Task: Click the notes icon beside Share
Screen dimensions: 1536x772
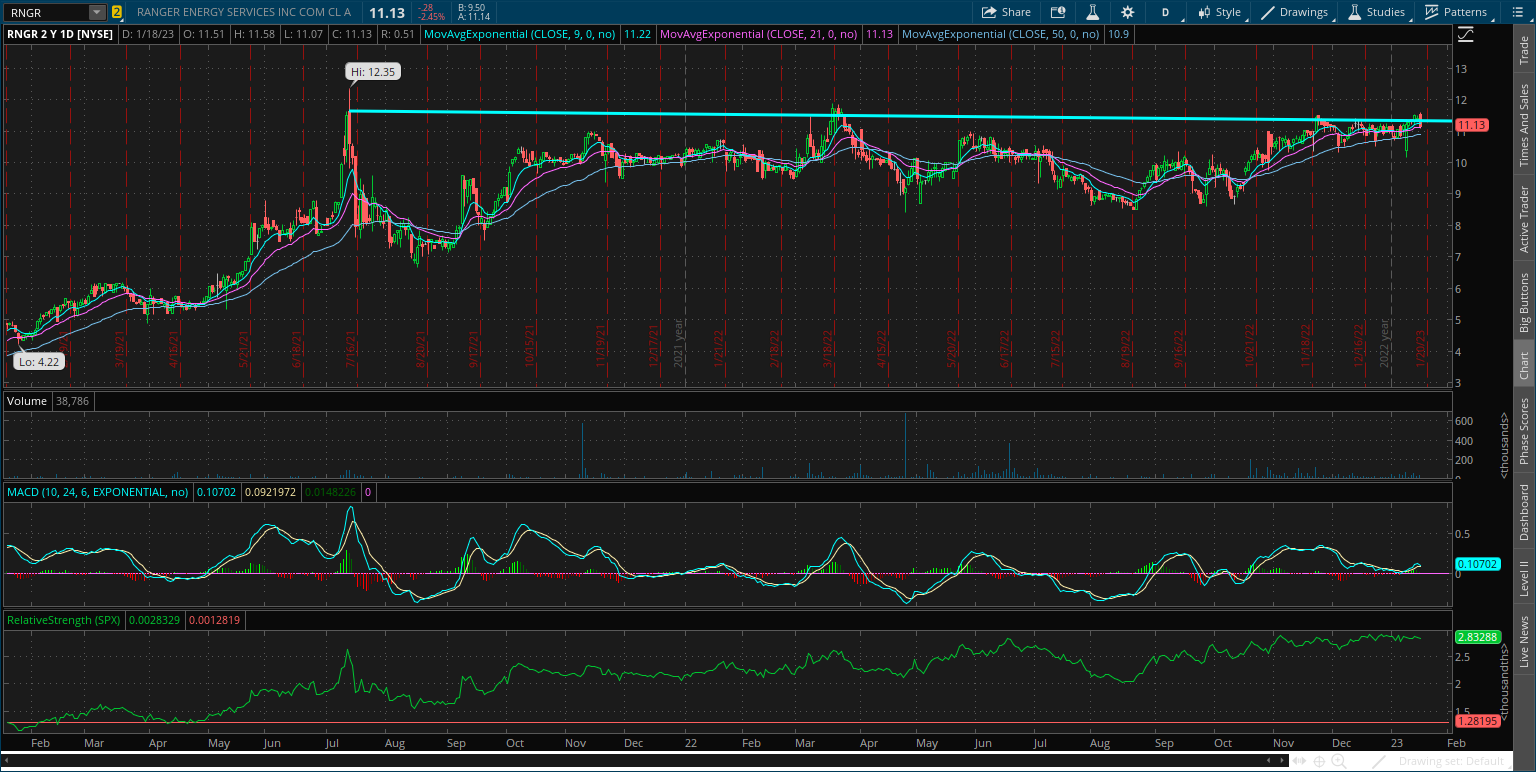Action: tap(1058, 12)
